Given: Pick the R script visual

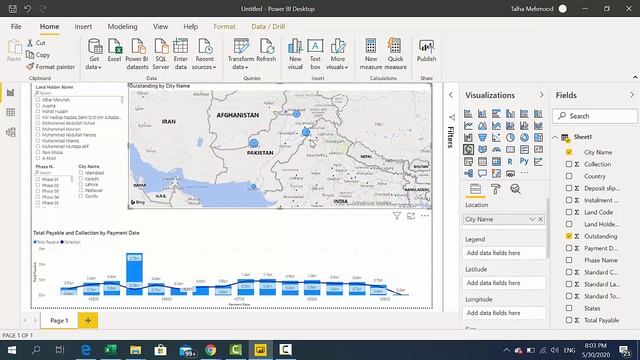Looking at the screenshot, I should 510,162.
